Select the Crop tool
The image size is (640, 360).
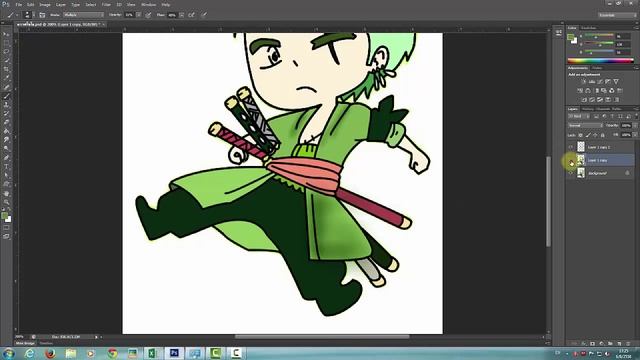coord(6,69)
